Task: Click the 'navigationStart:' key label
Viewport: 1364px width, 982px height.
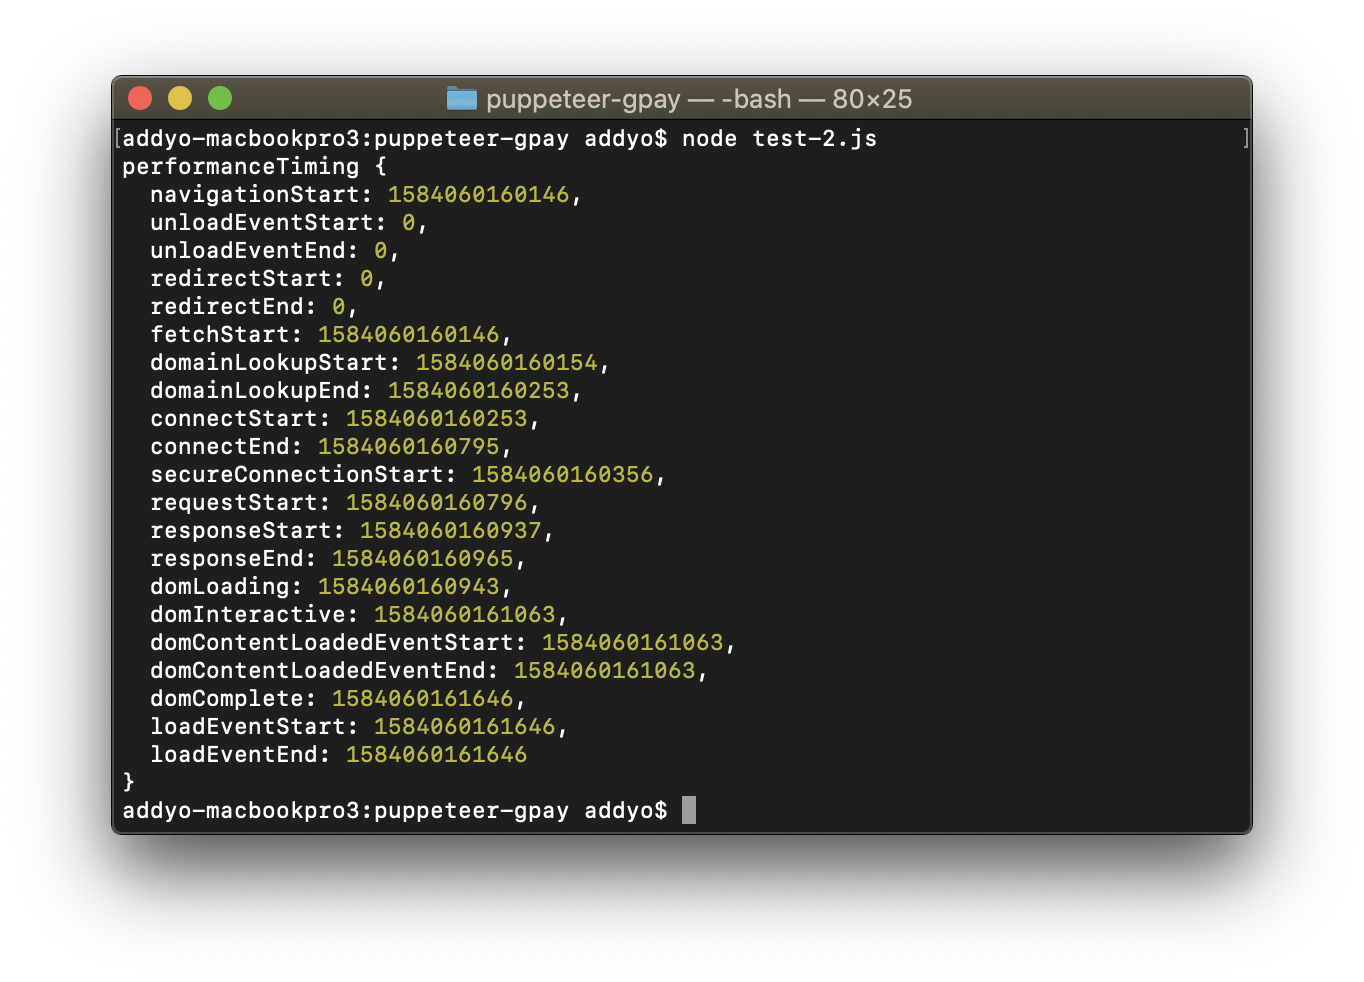Action: tap(262, 195)
